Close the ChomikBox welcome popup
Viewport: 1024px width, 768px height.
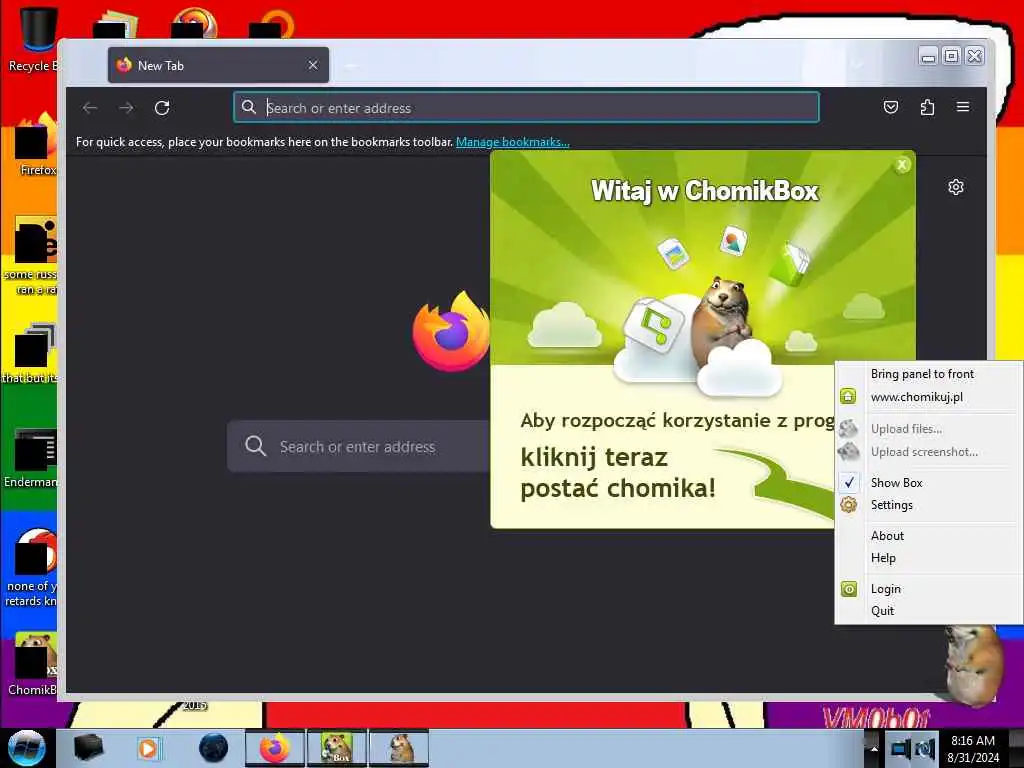pyautogui.click(x=902, y=165)
